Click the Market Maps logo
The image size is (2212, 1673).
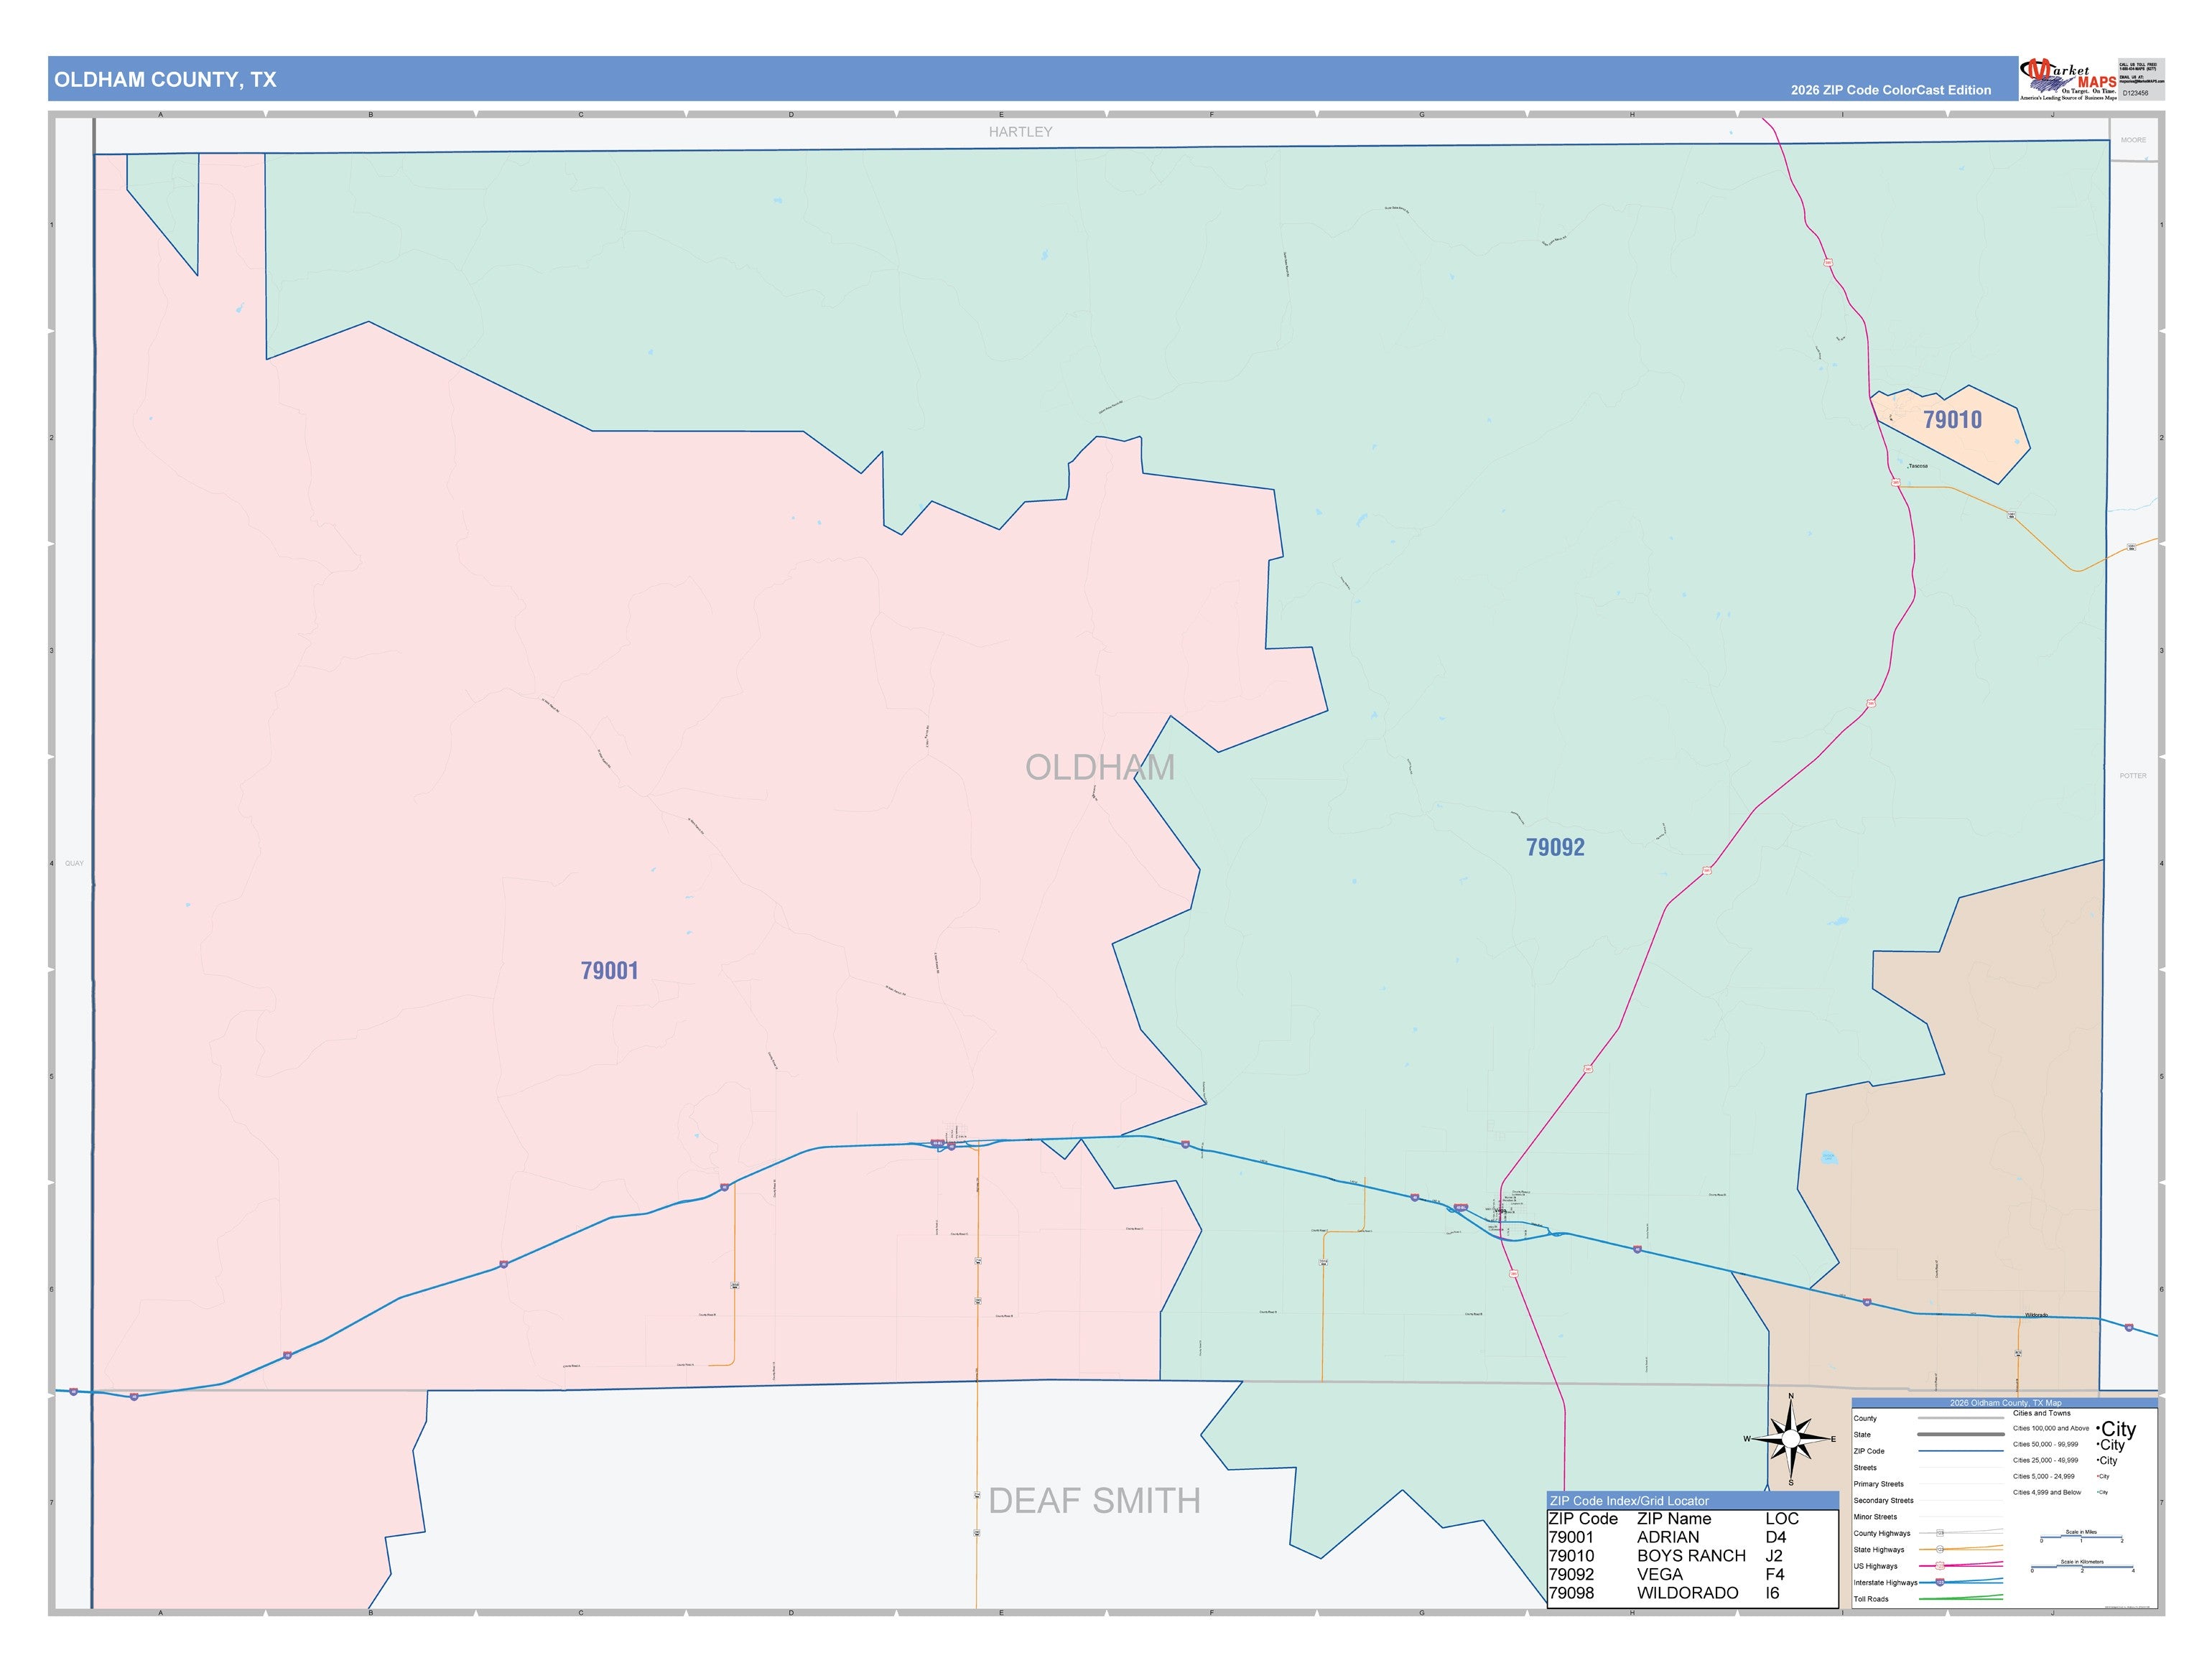(2068, 80)
